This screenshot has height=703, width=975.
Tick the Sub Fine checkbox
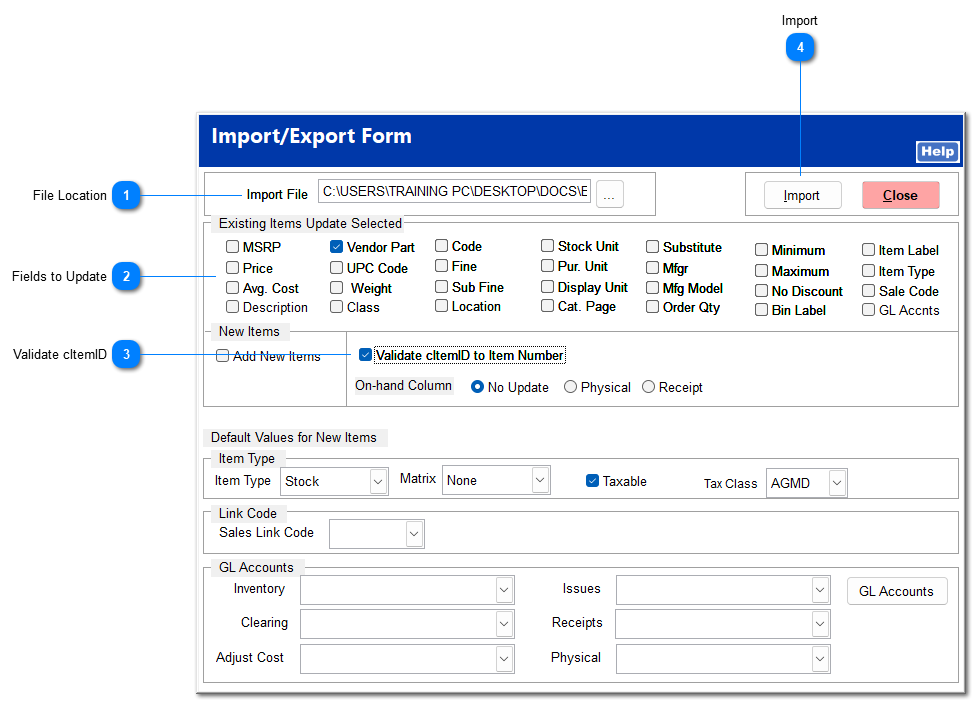[x=441, y=287]
